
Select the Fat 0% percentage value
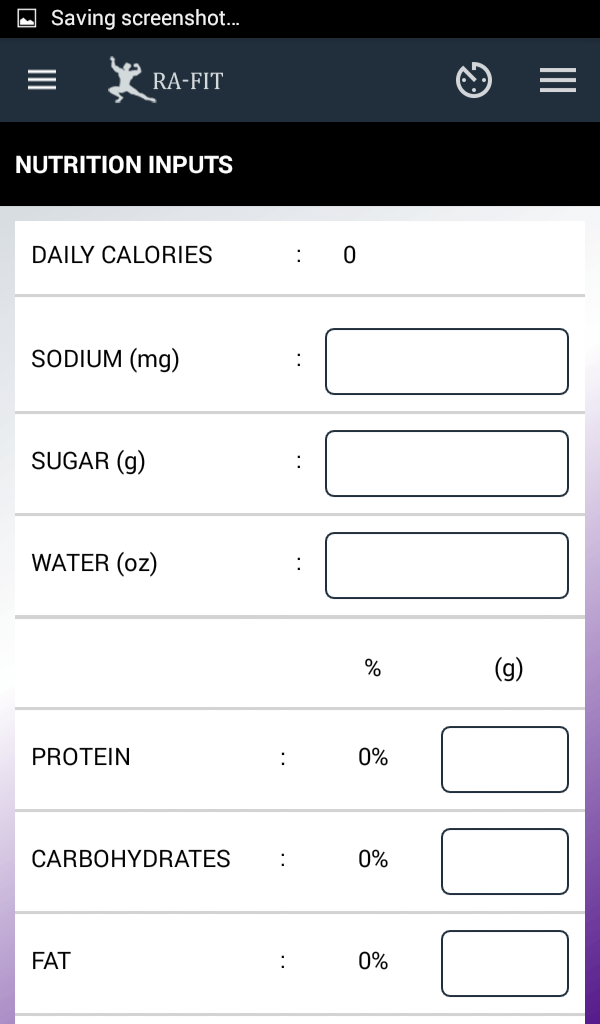click(373, 962)
